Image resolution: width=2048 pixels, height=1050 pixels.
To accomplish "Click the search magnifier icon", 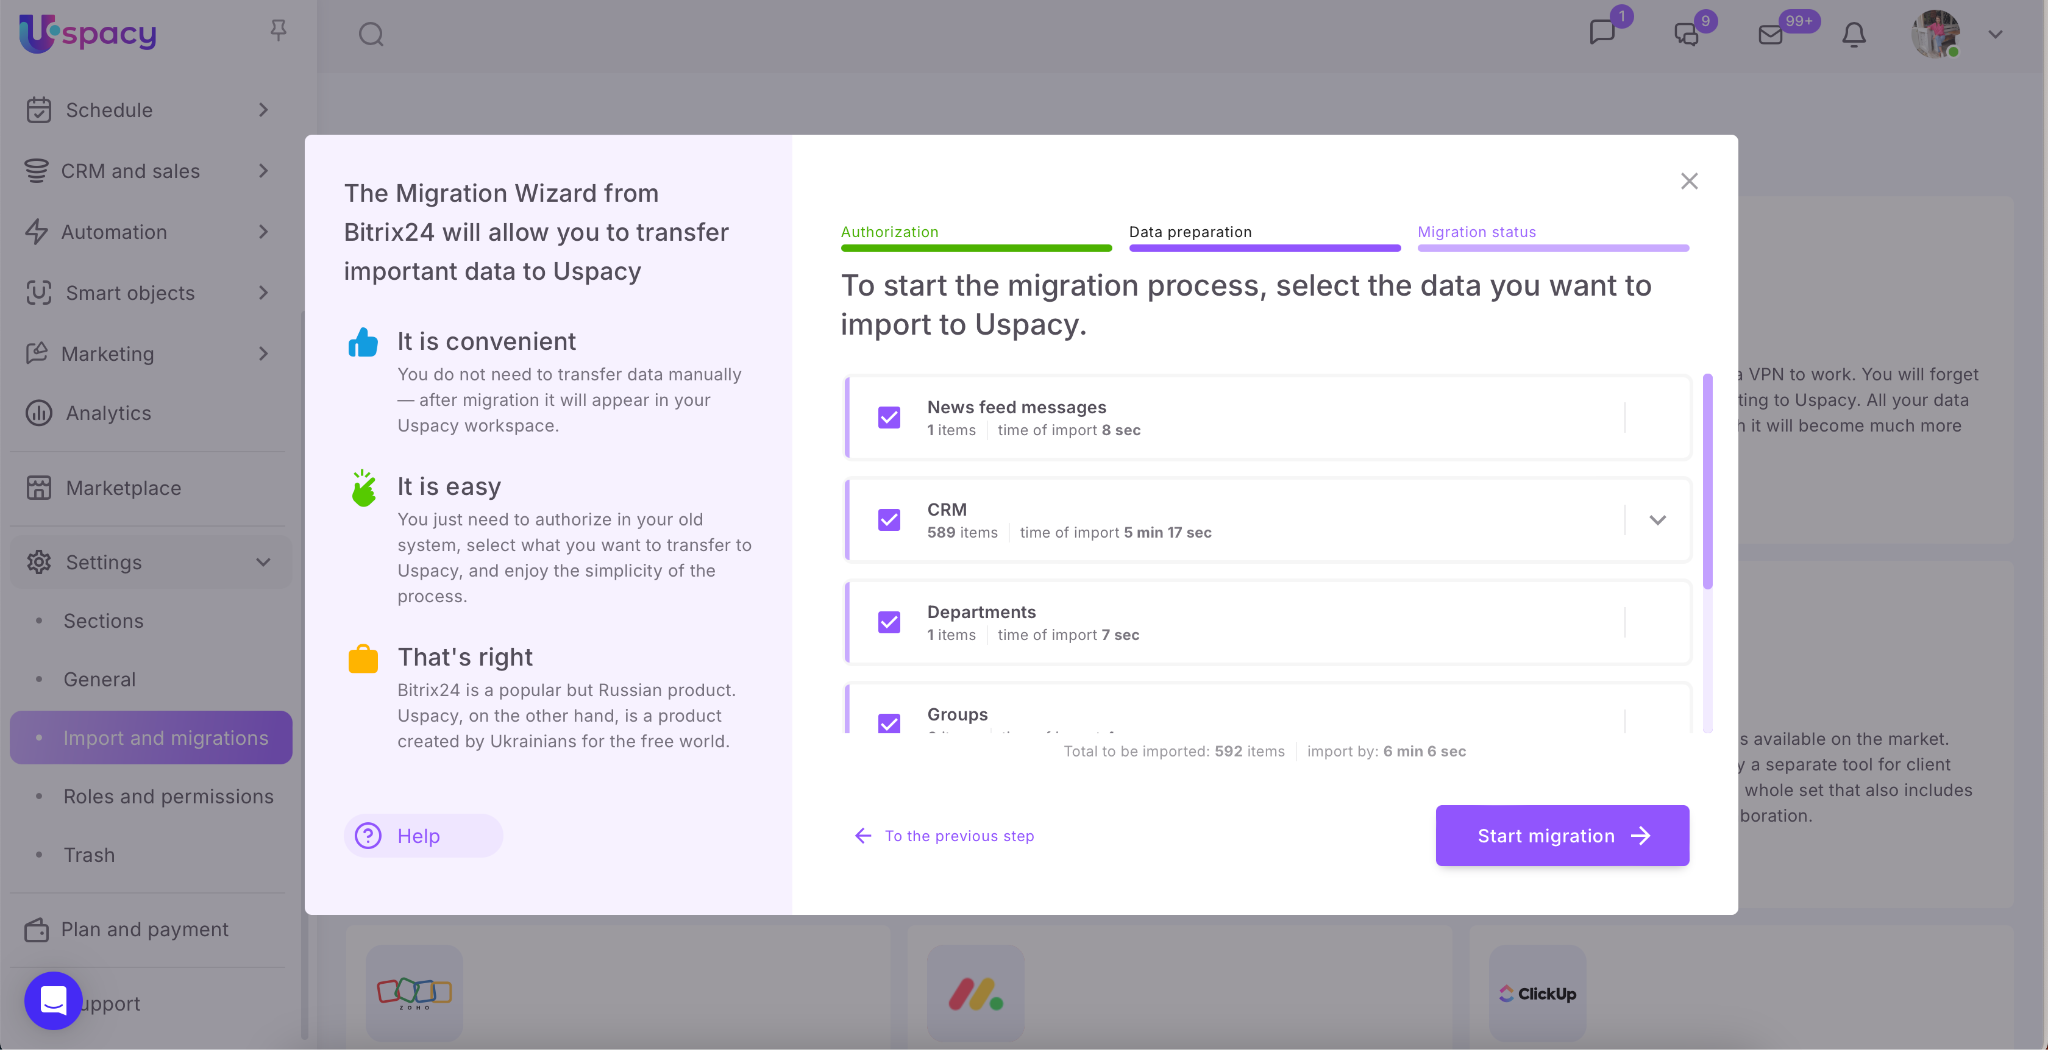I will pyautogui.click(x=371, y=35).
